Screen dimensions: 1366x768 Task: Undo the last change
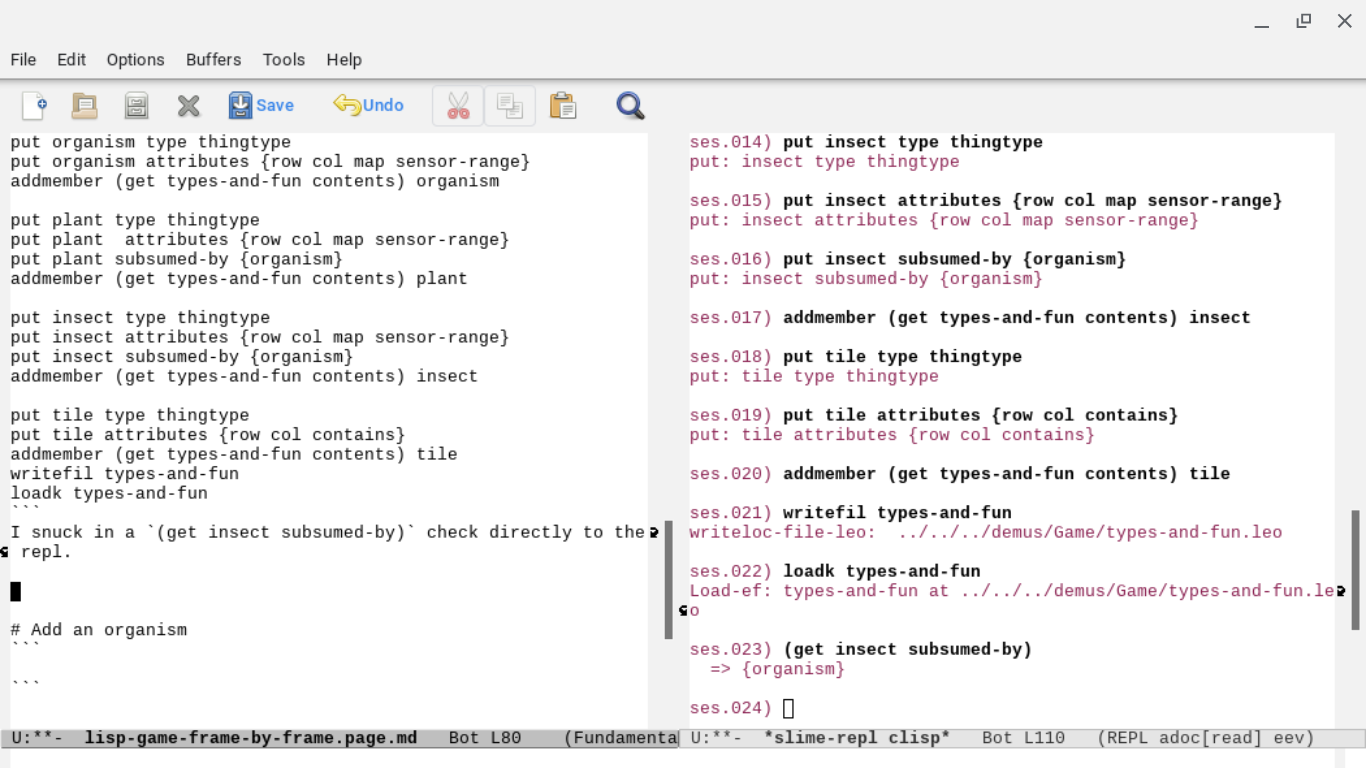tap(368, 105)
